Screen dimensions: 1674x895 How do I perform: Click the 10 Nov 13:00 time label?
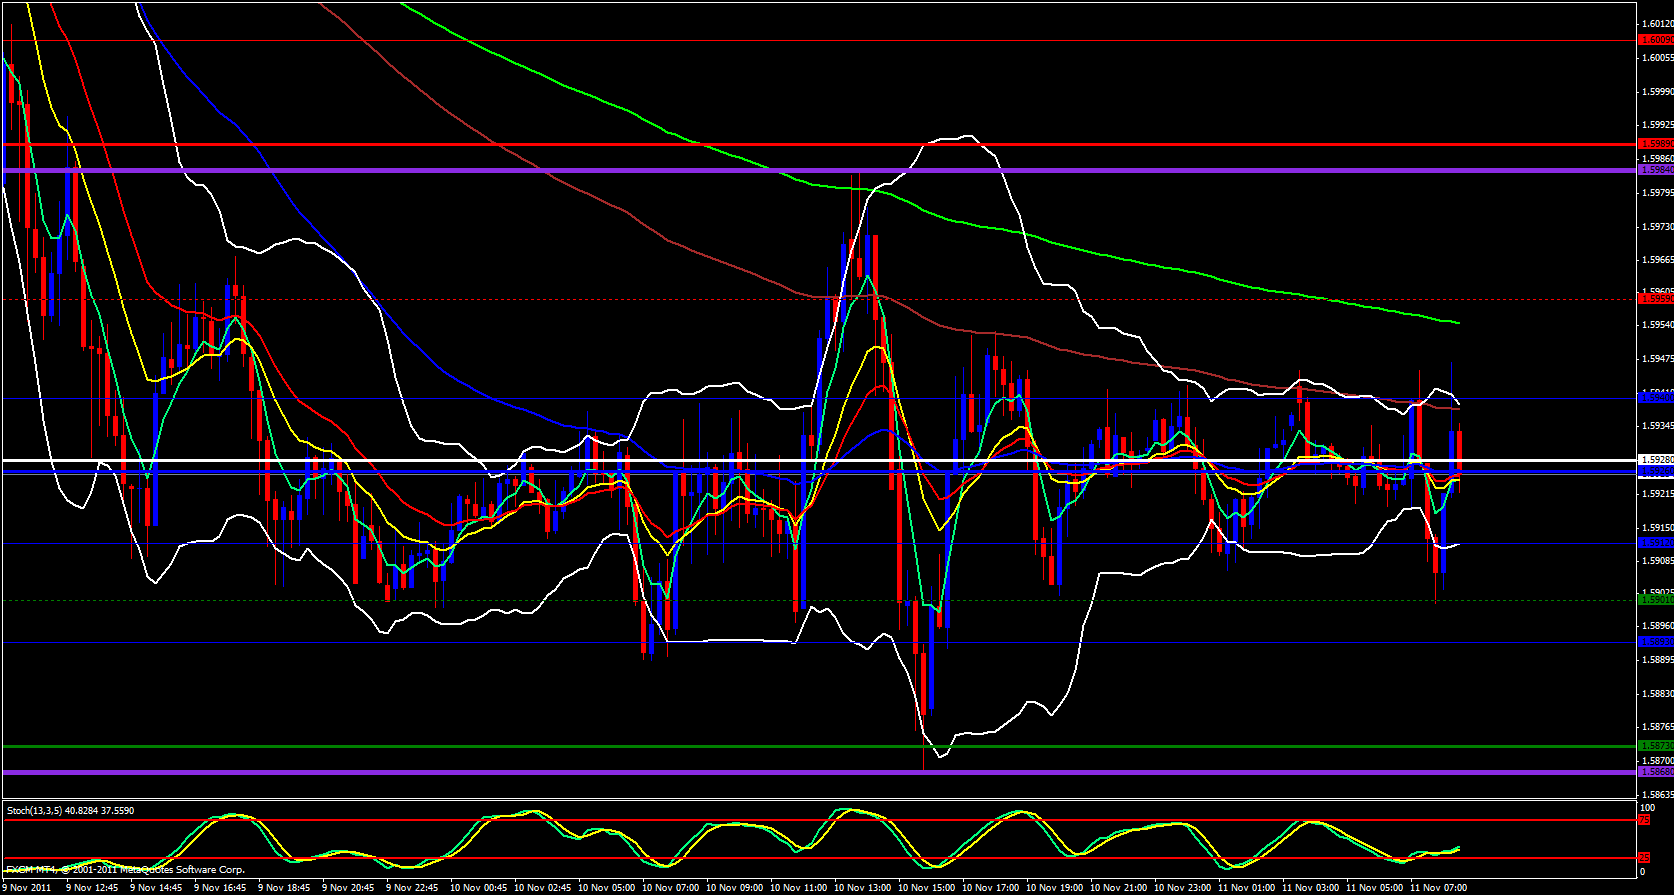863,887
